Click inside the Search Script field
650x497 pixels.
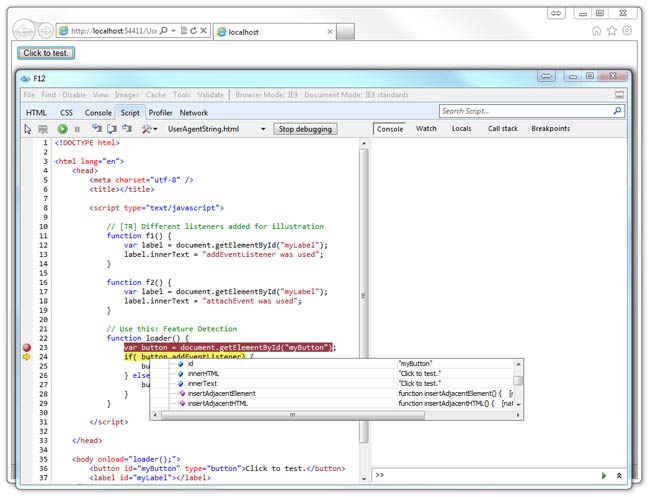[524, 111]
